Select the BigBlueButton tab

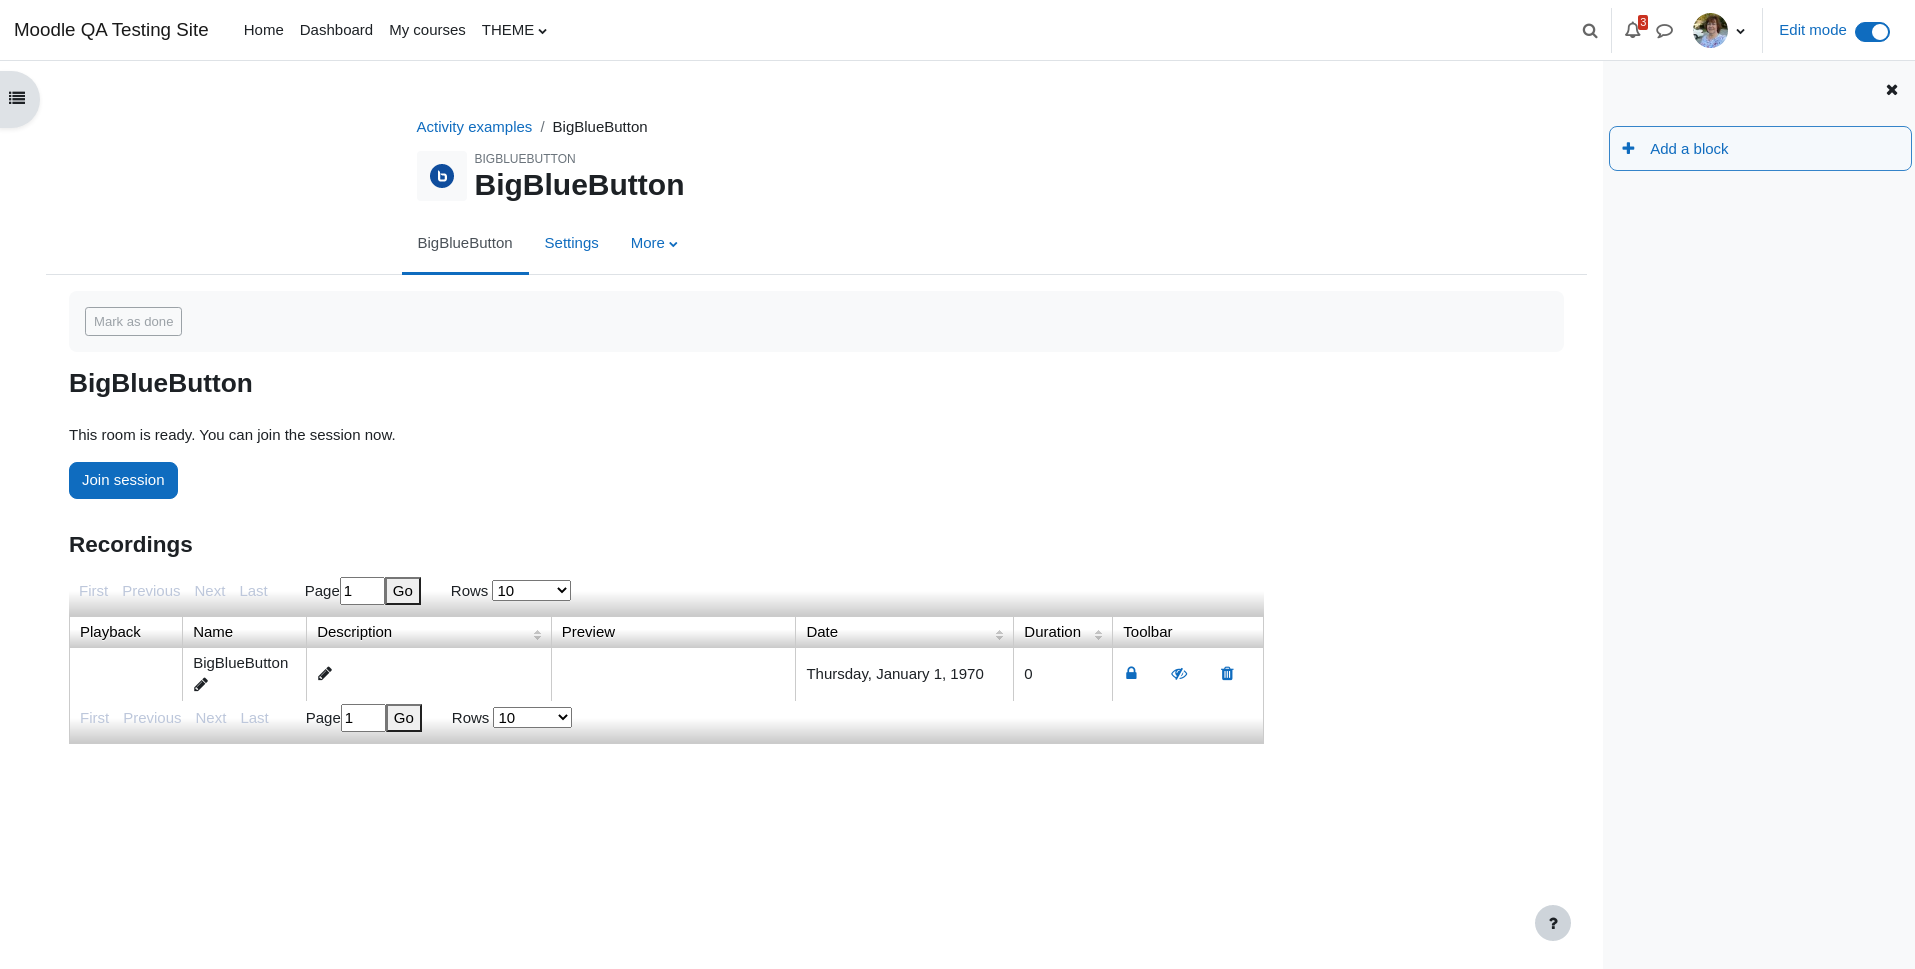coord(465,243)
